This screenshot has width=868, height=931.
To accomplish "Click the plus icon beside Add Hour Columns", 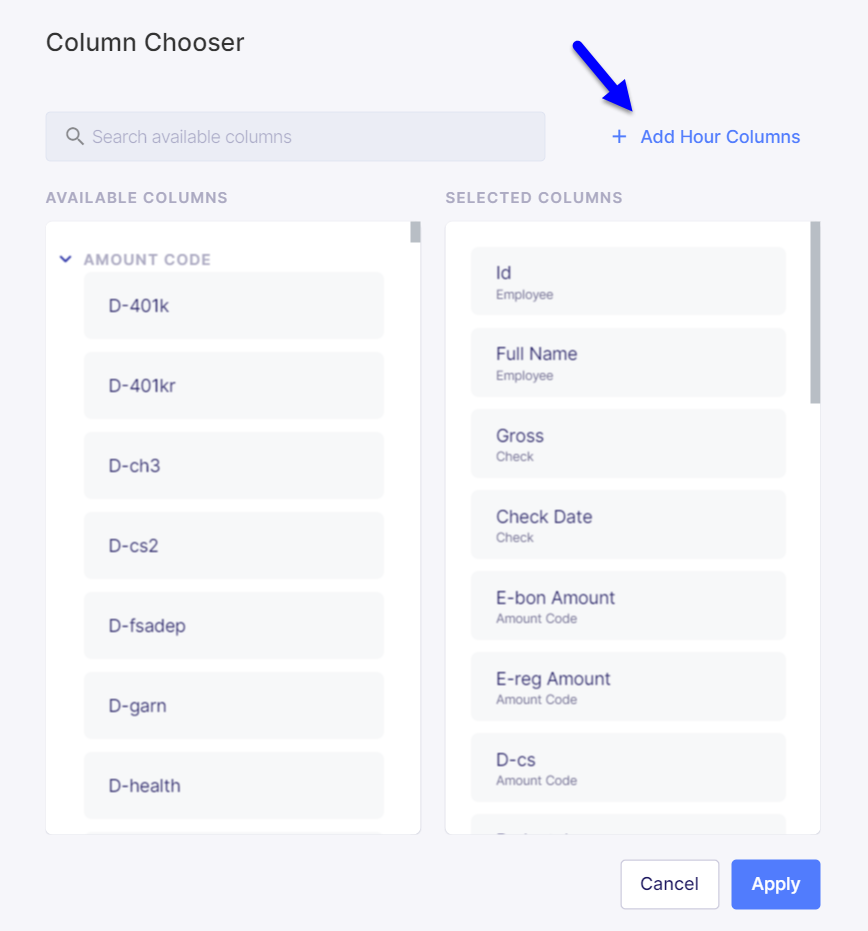I will coord(619,137).
